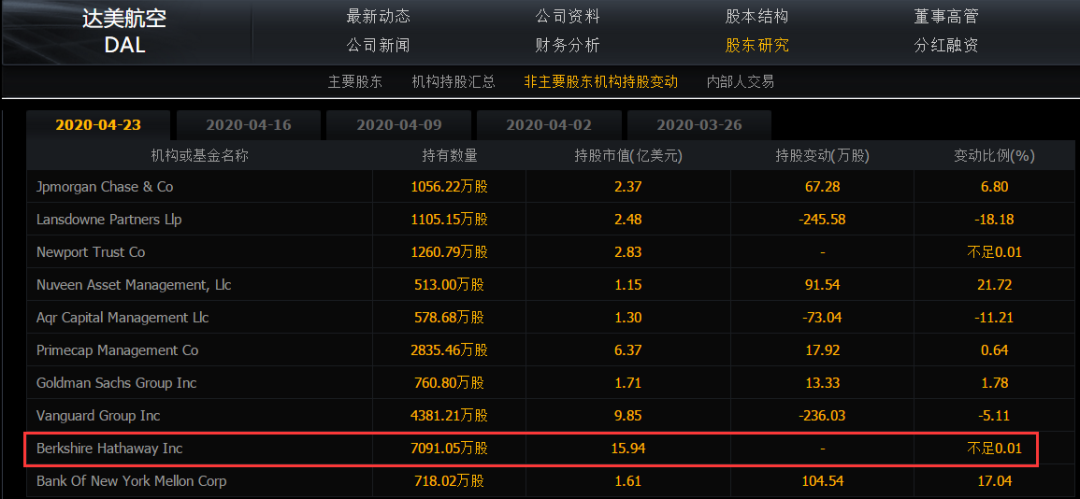The image size is (1080, 499).
Task: Select the 2020-04-23 date tab
Action: (98, 125)
